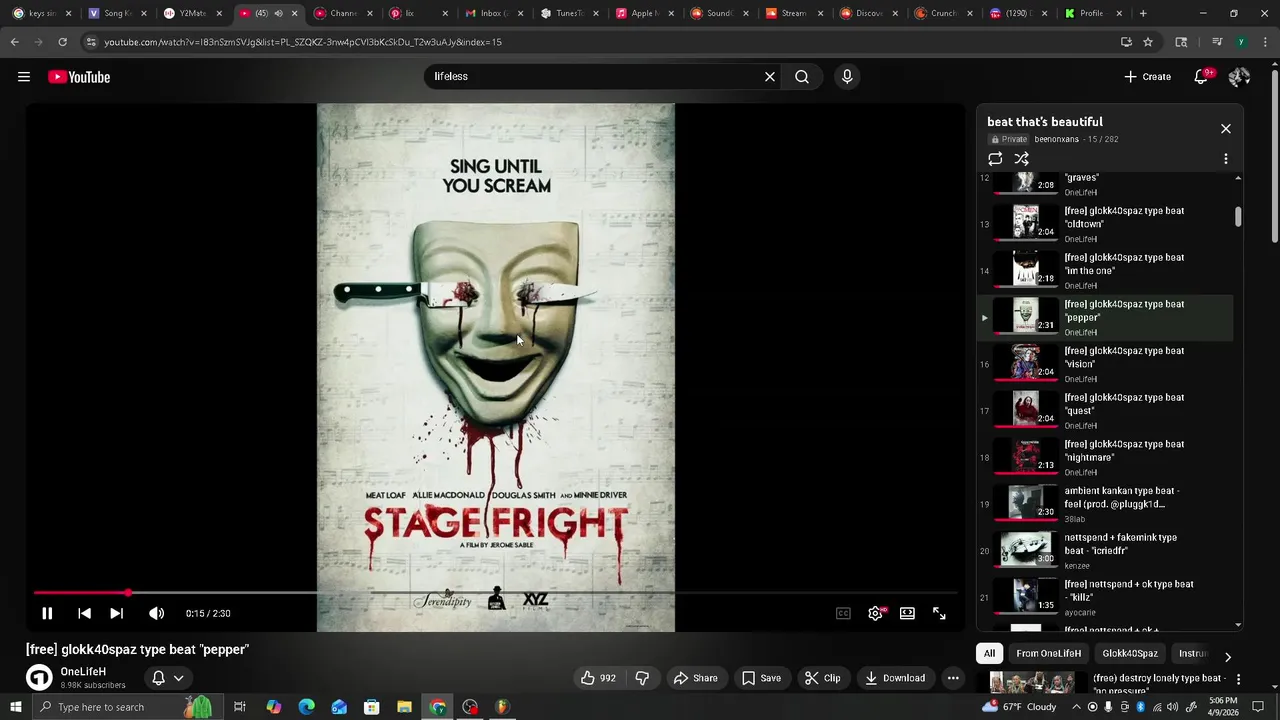
Task: Mute the video volume
Action: coord(156,614)
